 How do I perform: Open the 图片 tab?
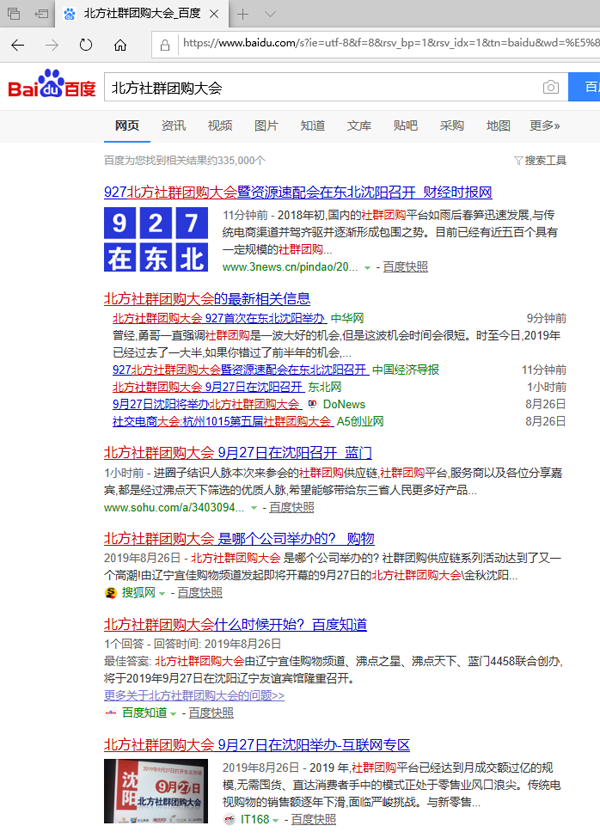click(x=267, y=126)
